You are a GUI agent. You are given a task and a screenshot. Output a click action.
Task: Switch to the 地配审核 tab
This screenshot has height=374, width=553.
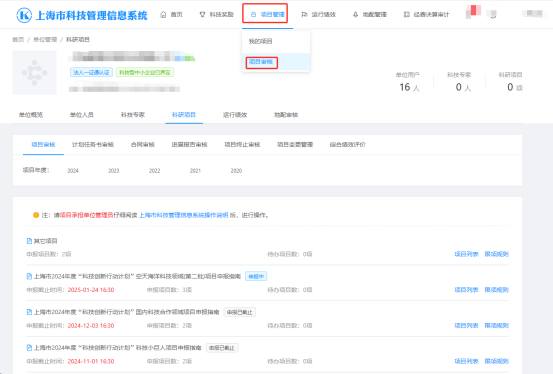(286, 115)
